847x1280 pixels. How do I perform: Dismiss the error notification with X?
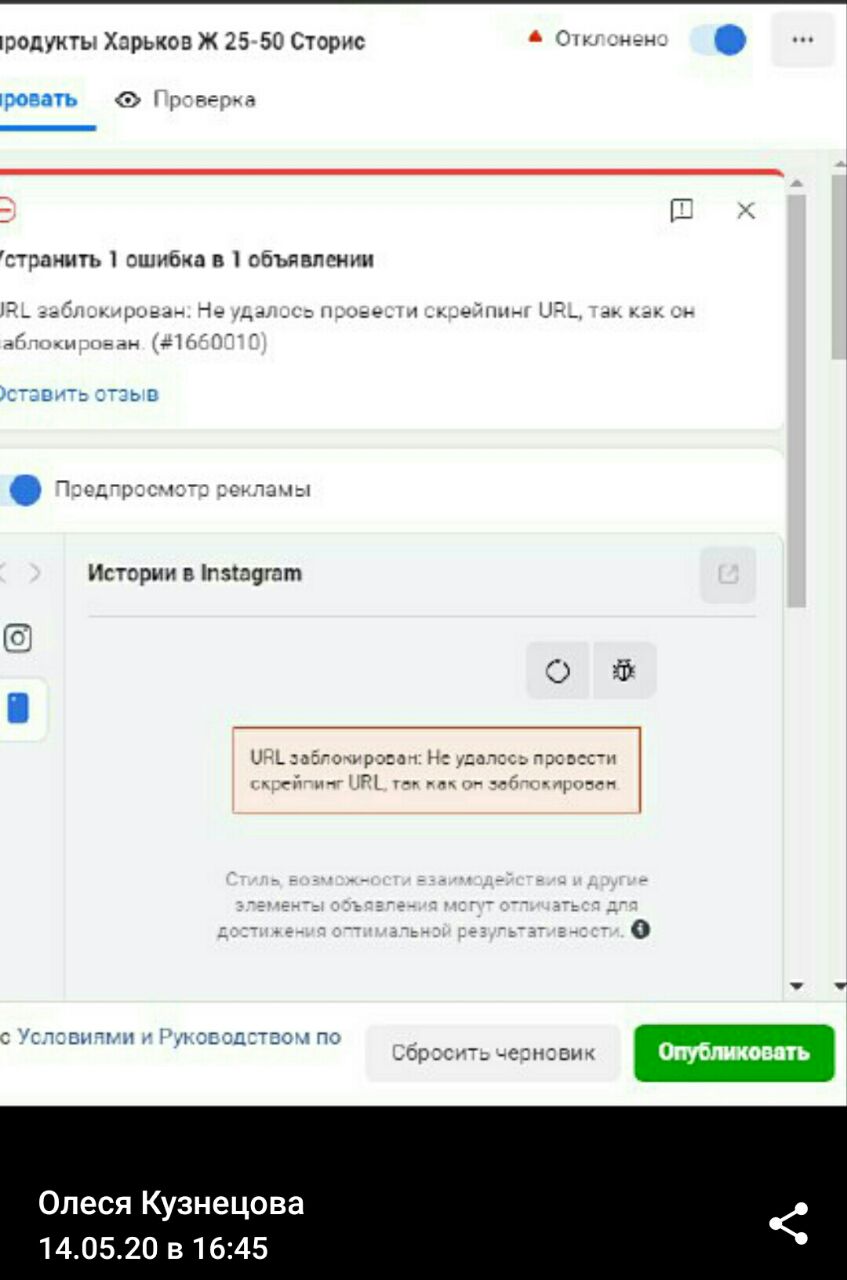746,210
